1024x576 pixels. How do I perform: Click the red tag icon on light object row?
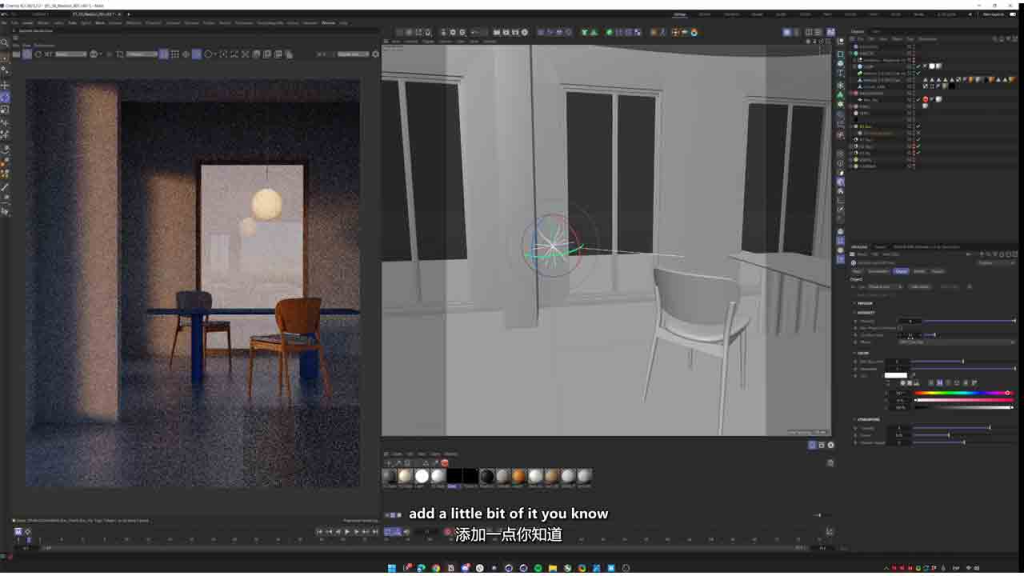point(925,99)
